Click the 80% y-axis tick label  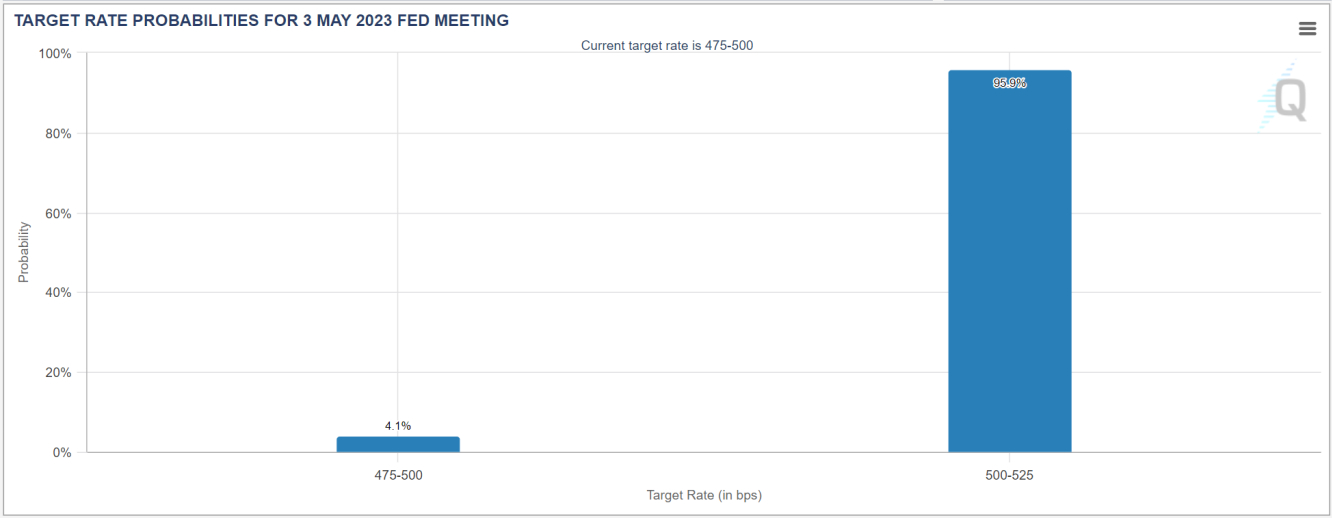pyautogui.click(x=58, y=133)
